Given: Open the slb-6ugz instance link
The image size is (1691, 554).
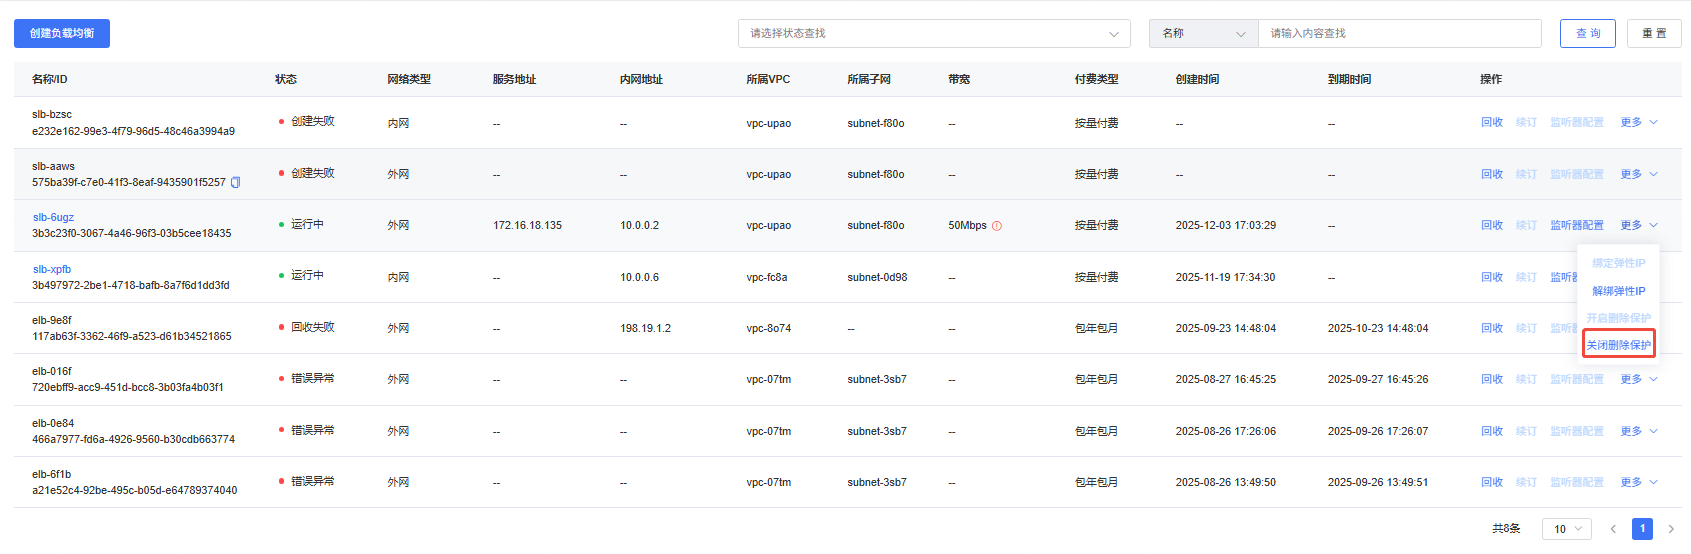Looking at the screenshot, I should [x=53, y=217].
